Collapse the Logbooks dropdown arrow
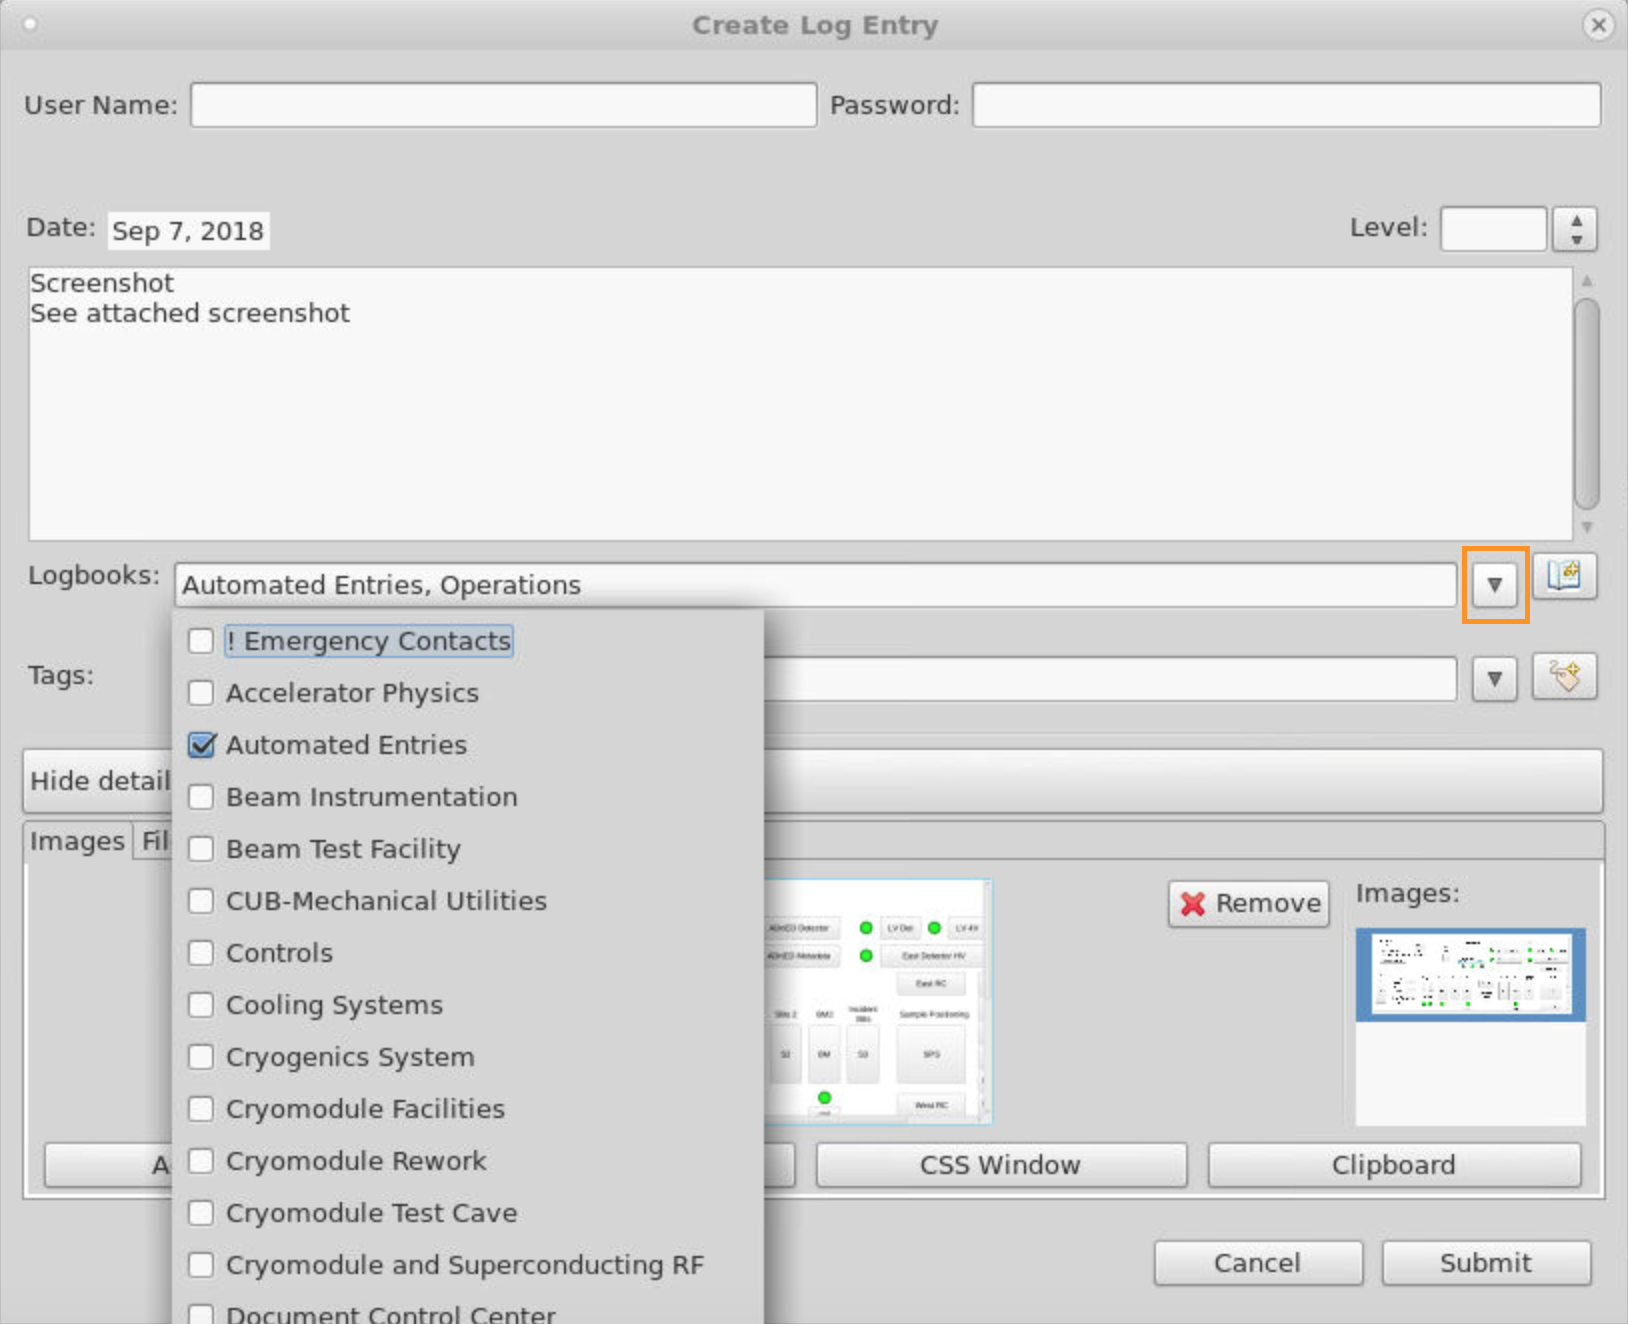 click(x=1495, y=585)
